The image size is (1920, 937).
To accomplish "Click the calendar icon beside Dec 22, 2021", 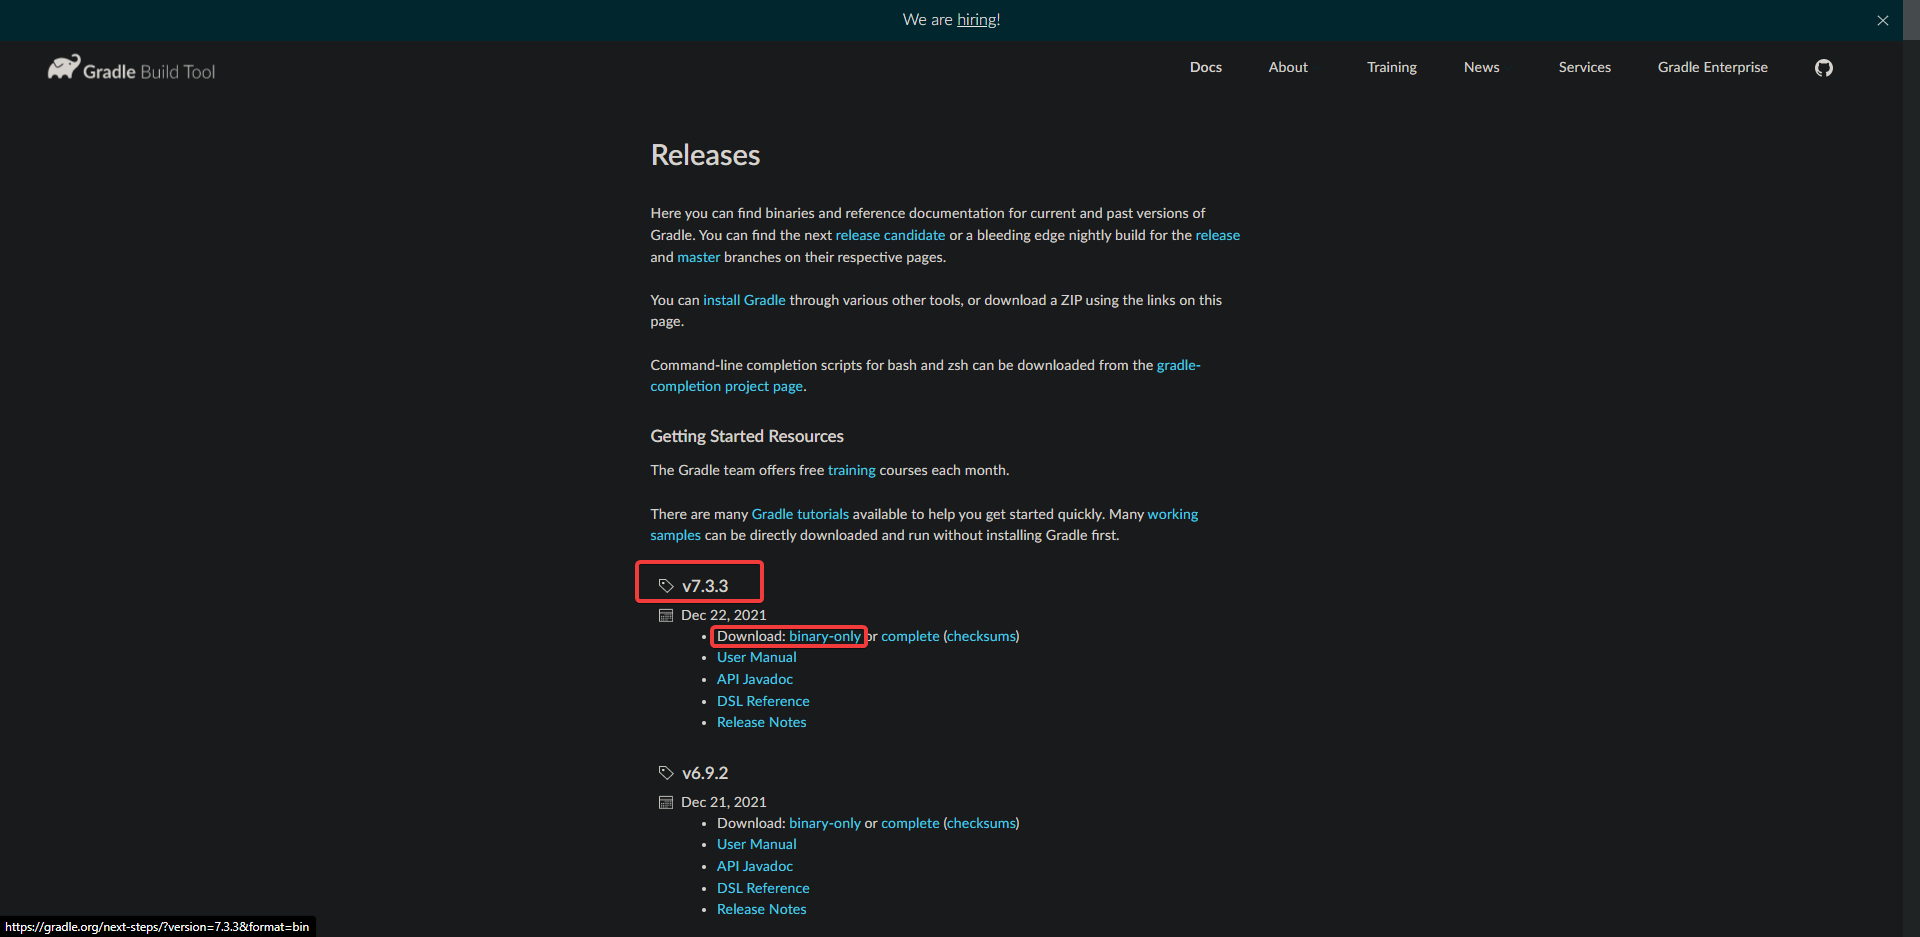I will 666,615.
